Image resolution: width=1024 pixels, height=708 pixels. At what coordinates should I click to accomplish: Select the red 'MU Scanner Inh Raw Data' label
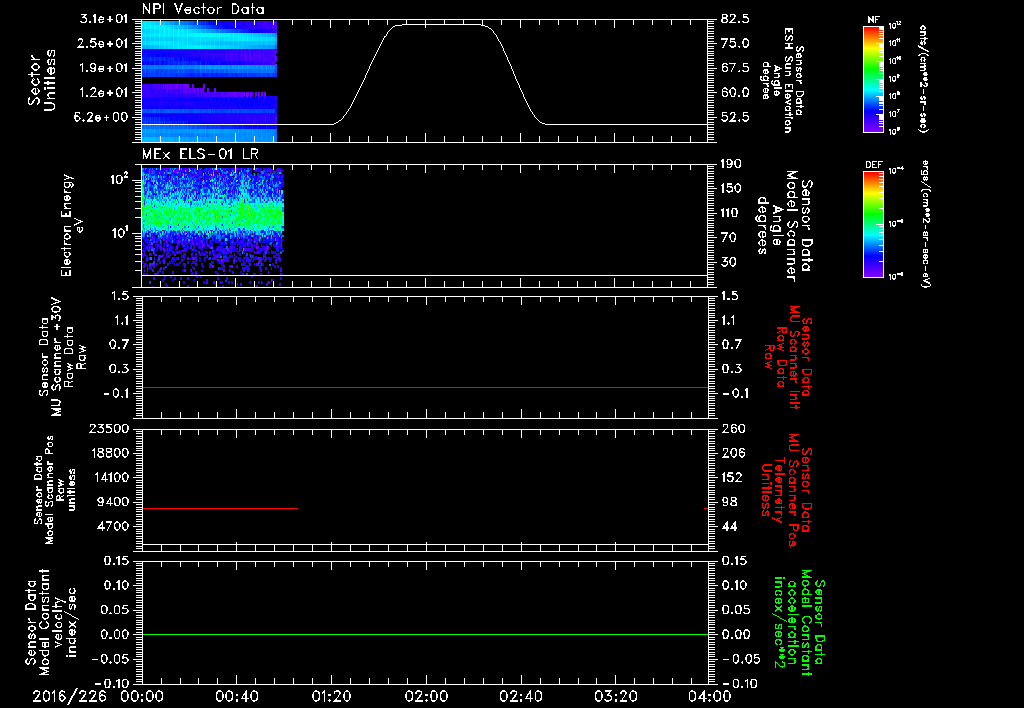pyautogui.click(x=788, y=358)
